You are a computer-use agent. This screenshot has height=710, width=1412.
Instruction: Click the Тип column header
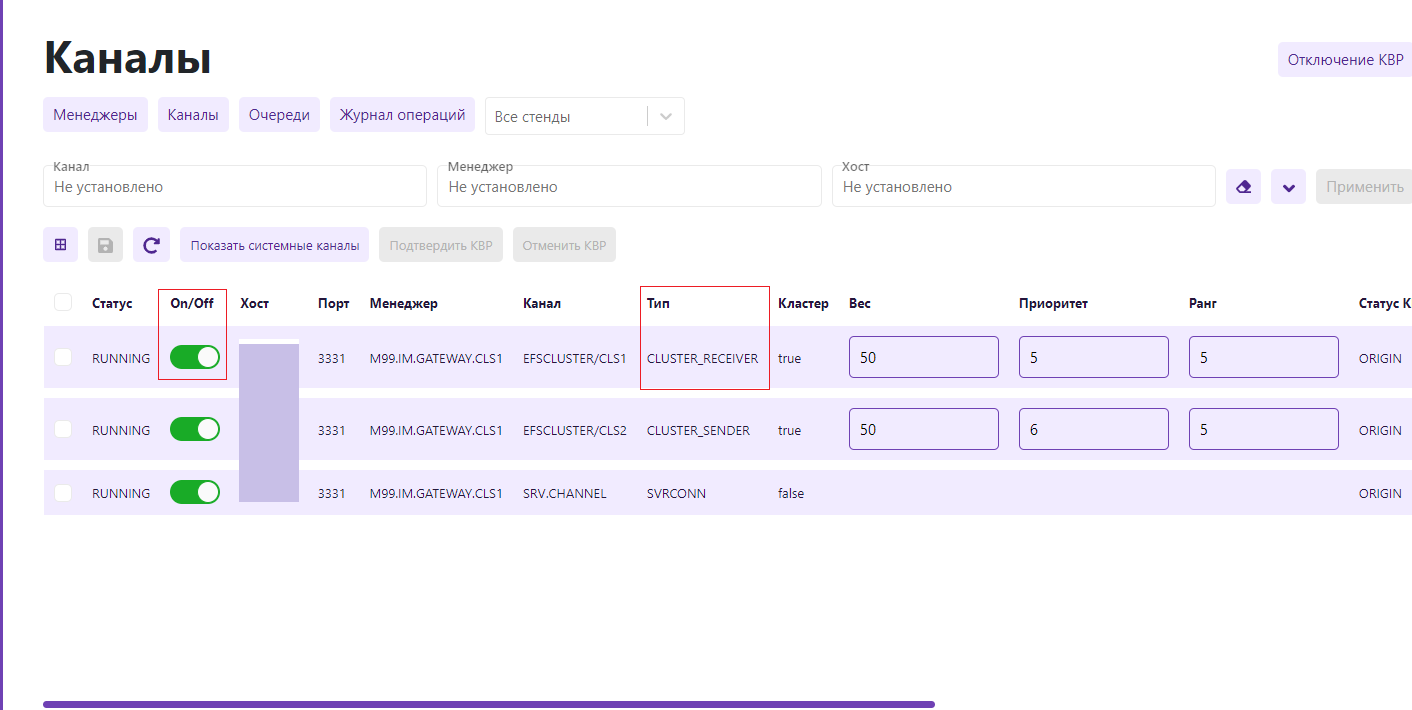[x=658, y=303]
